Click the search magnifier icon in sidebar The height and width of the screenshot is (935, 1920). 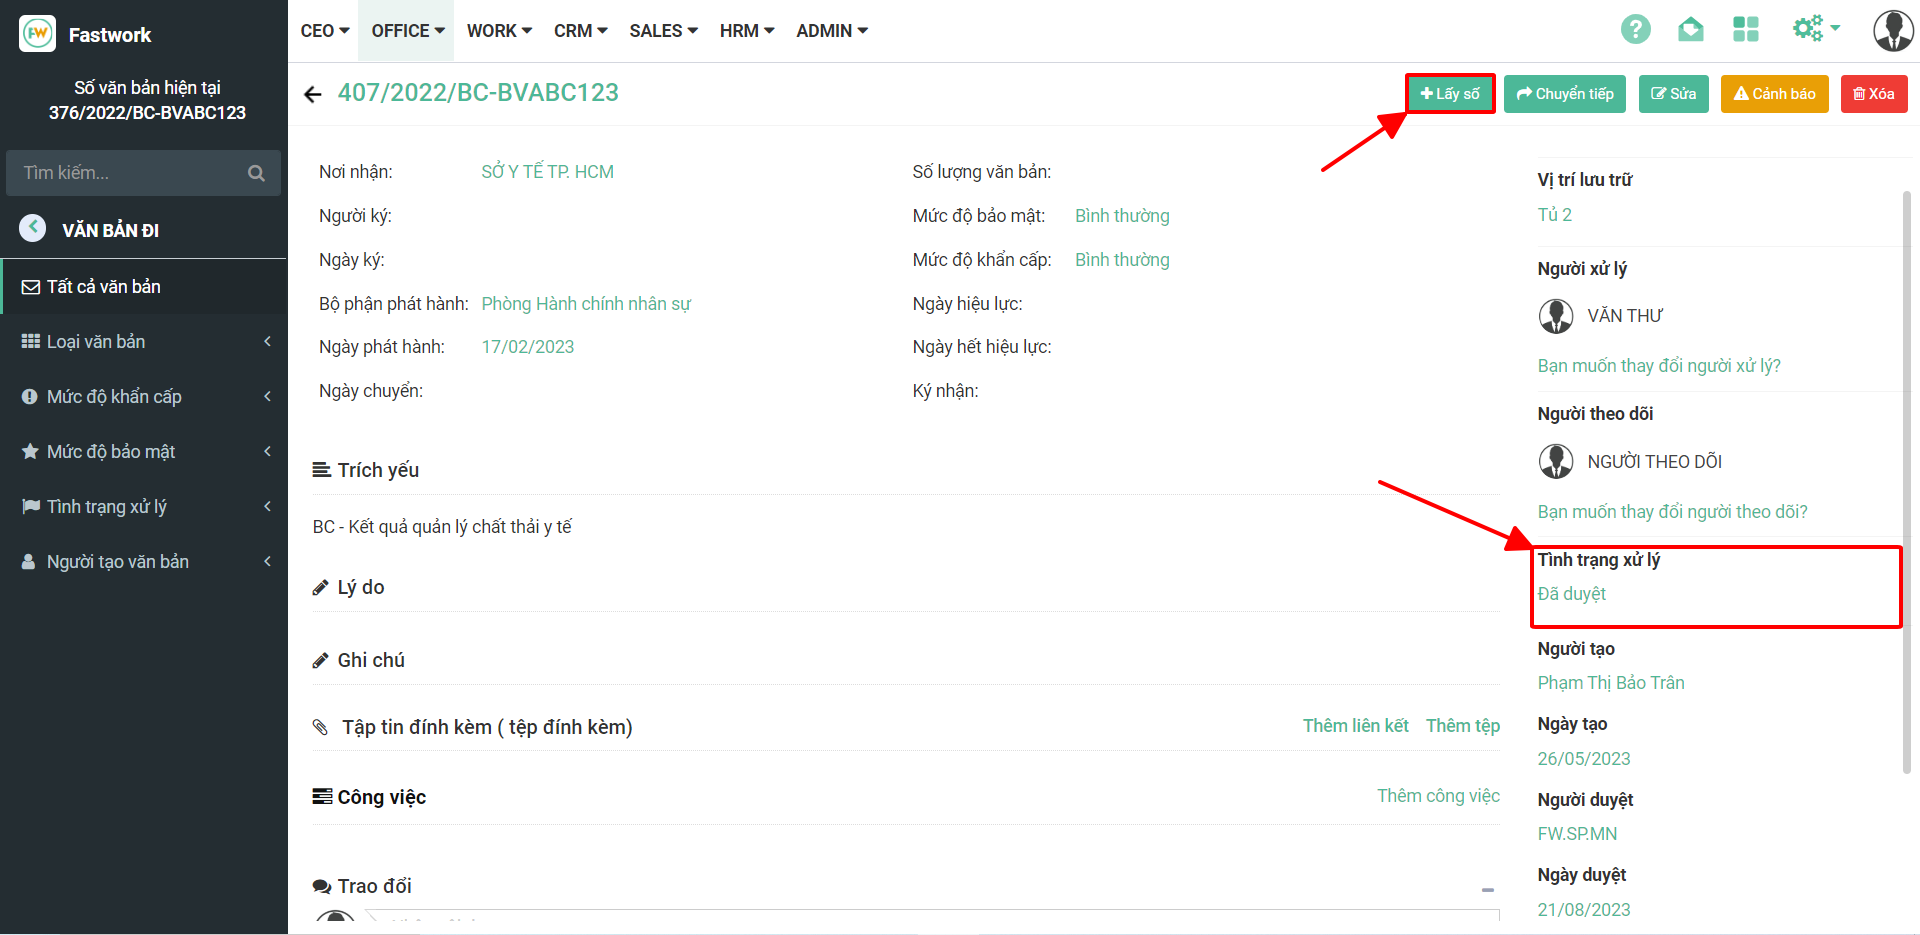point(256,173)
